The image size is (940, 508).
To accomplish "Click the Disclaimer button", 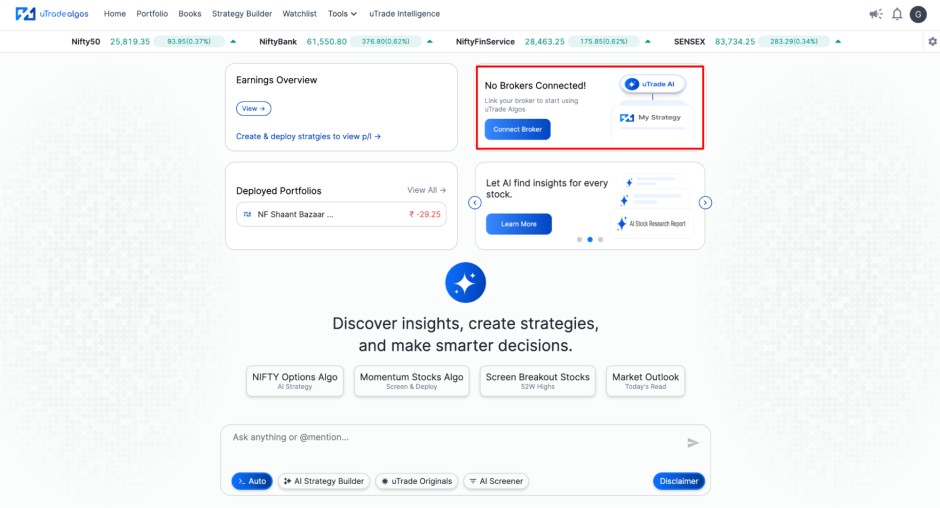I will pyautogui.click(x=679, y=481).
